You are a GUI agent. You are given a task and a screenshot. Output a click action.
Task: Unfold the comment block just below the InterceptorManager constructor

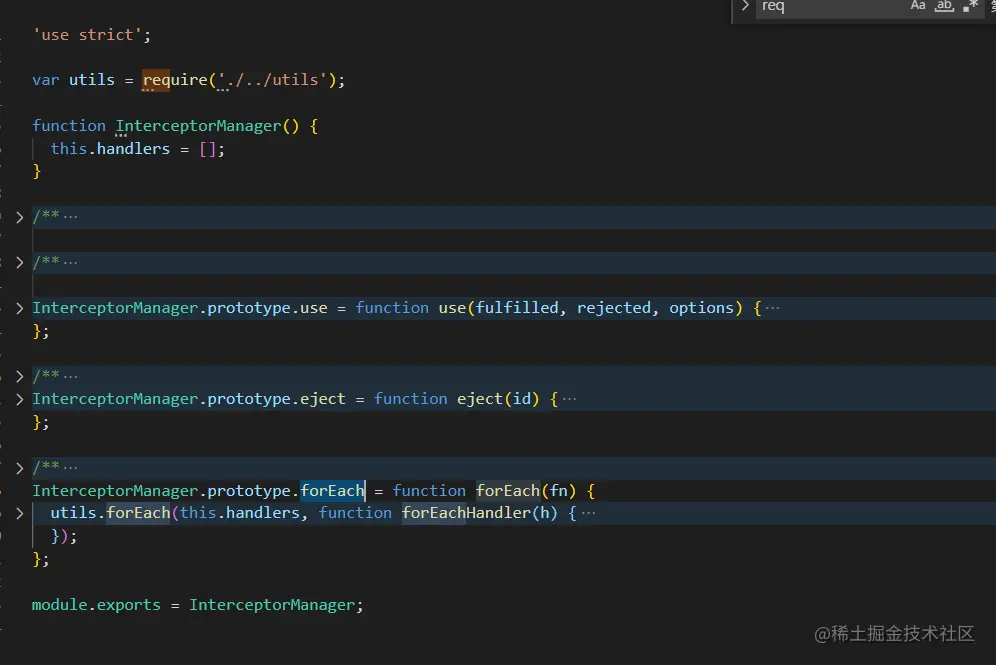20,217
